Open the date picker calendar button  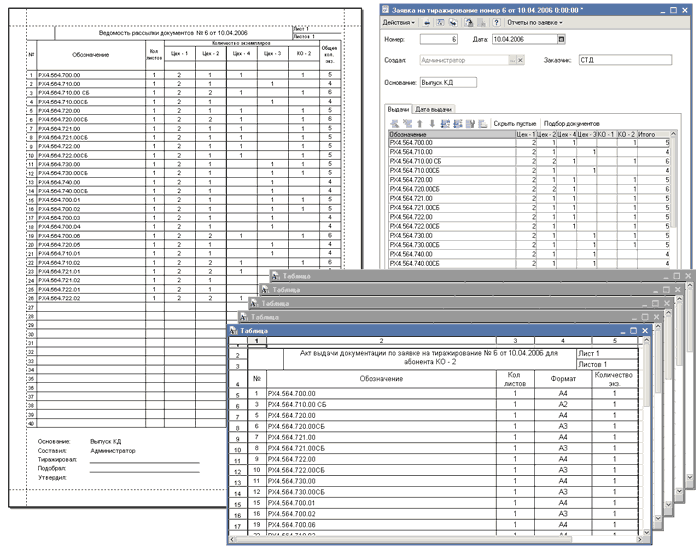click(561, 39)
